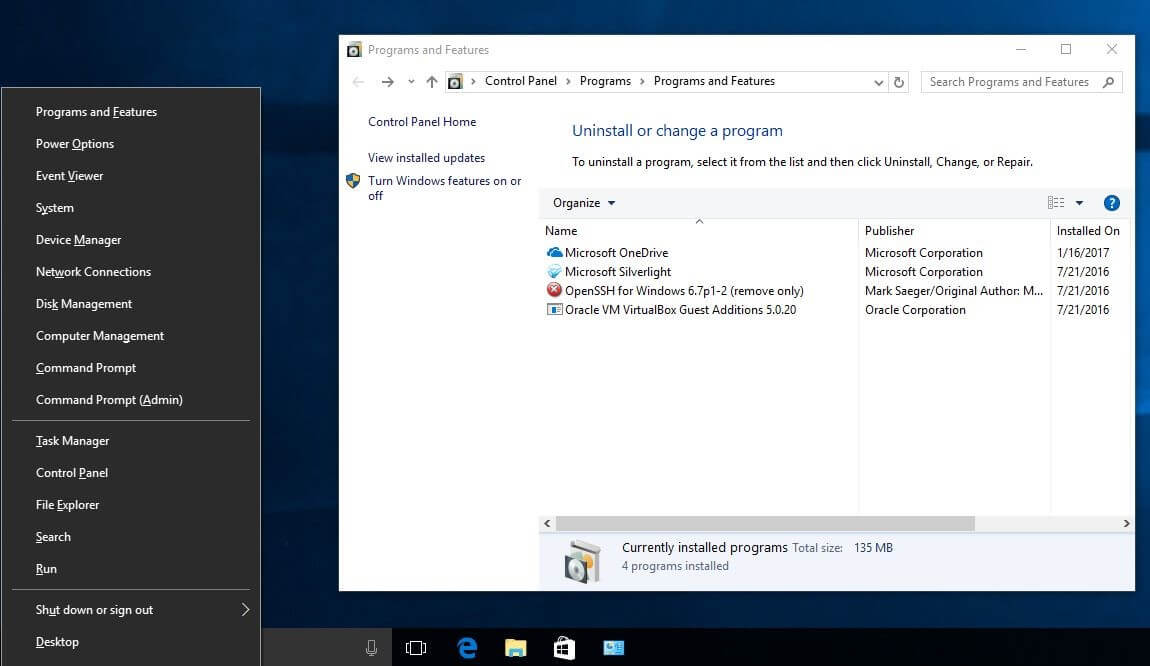This screenshot has height=666, width=1150.
Task: Open the recent locations dropdown arrow
Action: [x=411, y=82]
